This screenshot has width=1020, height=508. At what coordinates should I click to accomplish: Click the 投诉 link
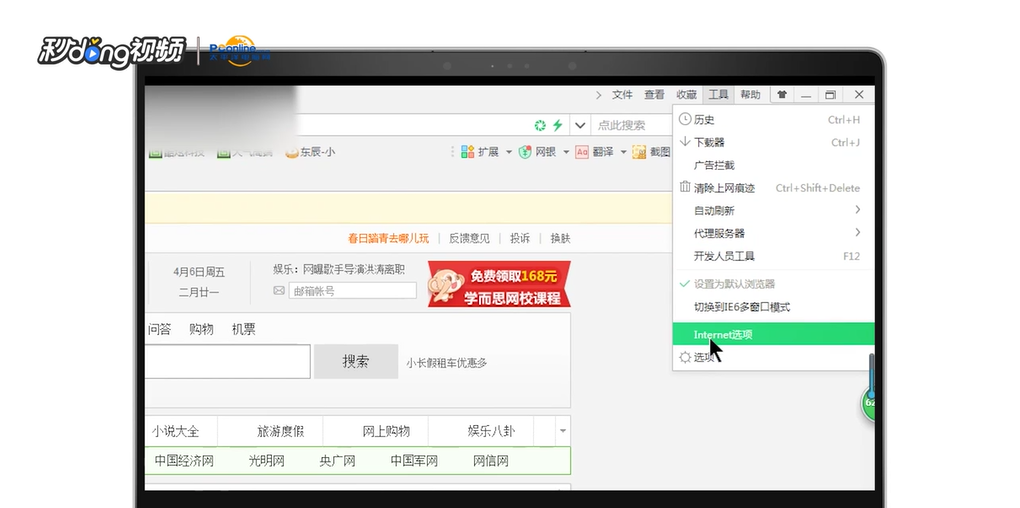(520, 239)
